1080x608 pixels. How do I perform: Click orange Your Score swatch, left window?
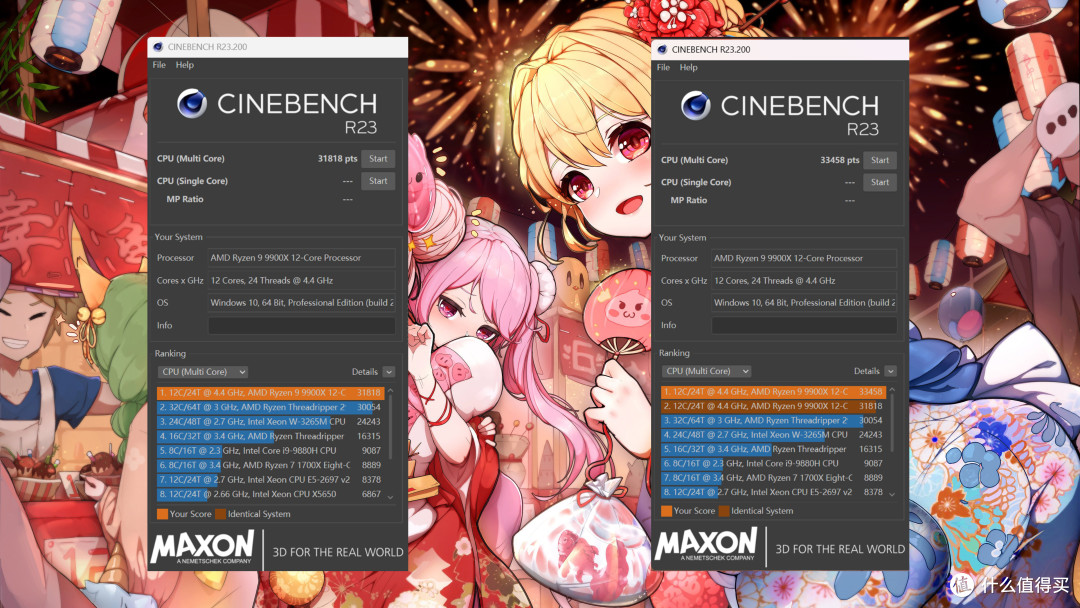pos(163,514)
